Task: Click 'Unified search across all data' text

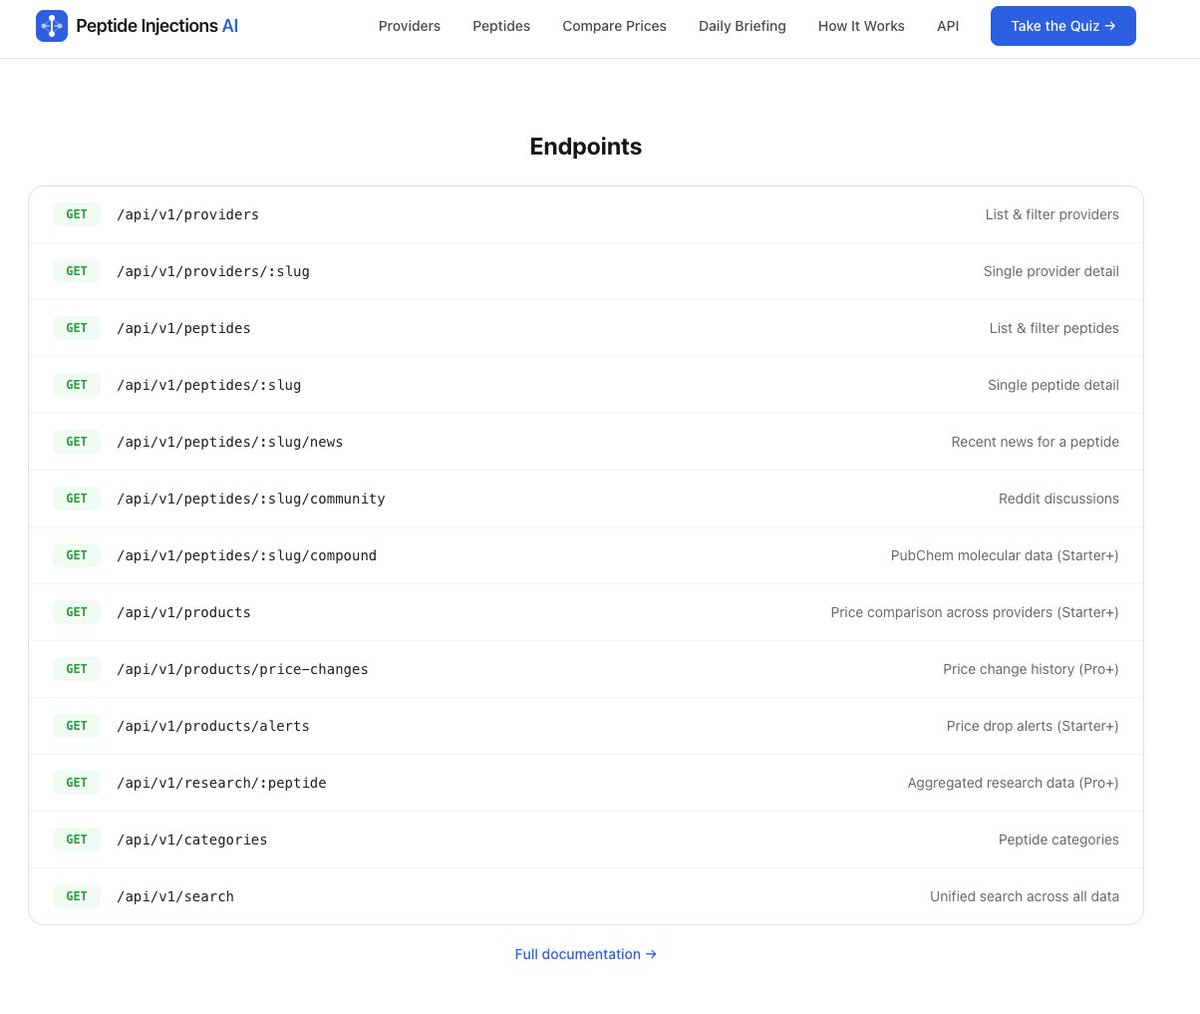Action: click(x=1025, y=896)
